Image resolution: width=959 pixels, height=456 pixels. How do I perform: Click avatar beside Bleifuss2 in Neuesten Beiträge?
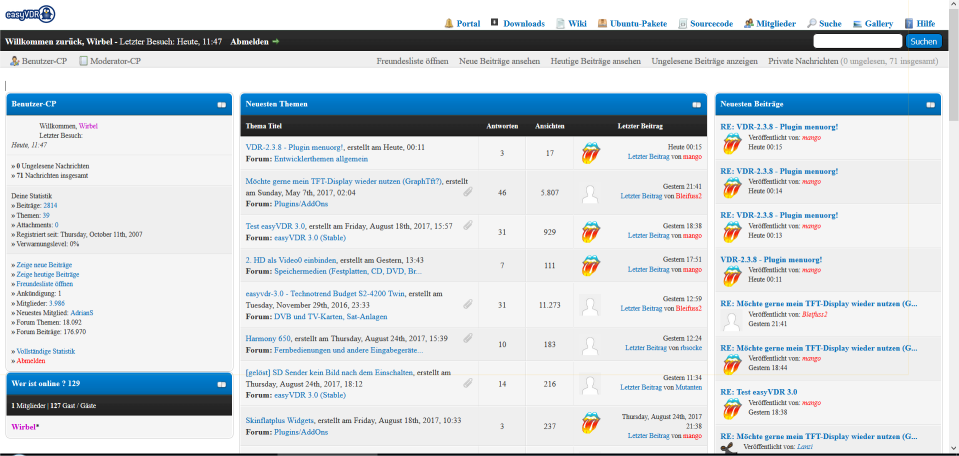(x=731, y=321)
